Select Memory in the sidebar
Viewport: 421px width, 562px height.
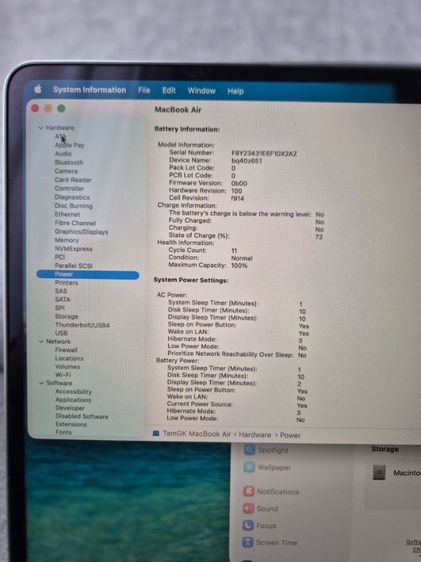point(67,240)
